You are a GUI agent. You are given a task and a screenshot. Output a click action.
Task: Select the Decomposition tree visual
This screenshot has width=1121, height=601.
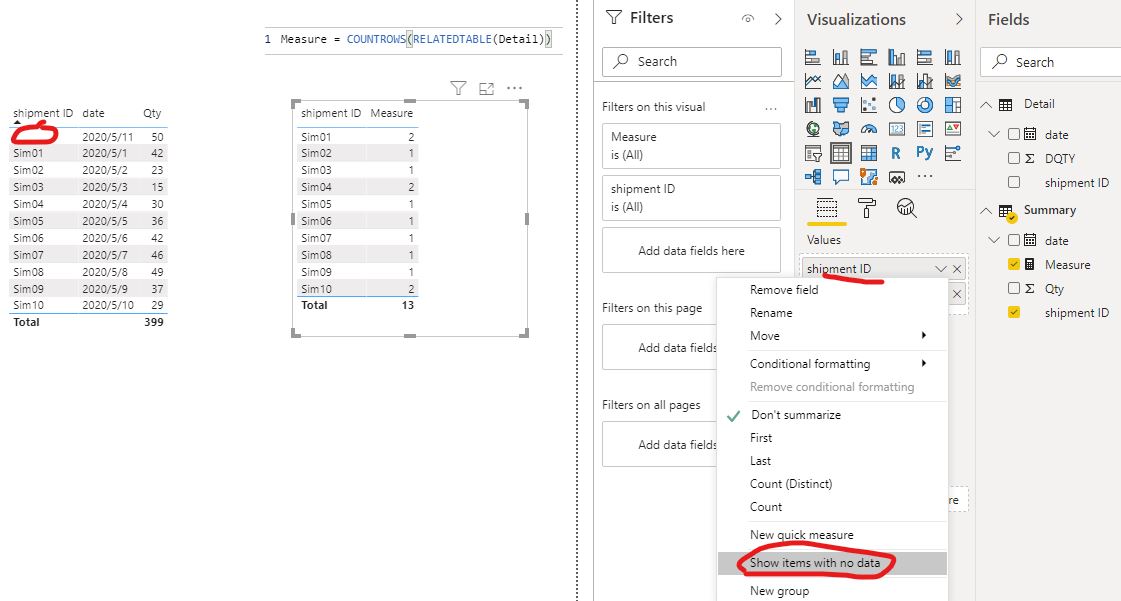813,177
